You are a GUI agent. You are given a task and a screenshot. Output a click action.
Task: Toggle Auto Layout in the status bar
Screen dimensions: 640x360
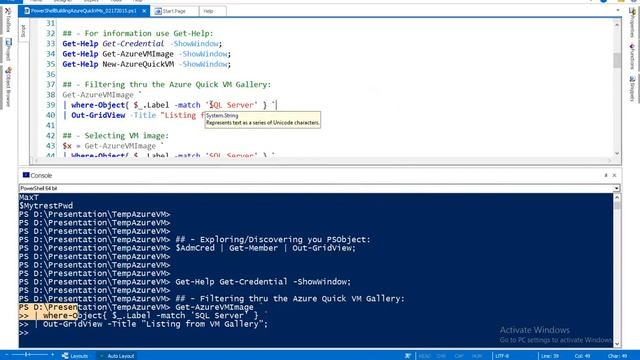pos(117,356)
